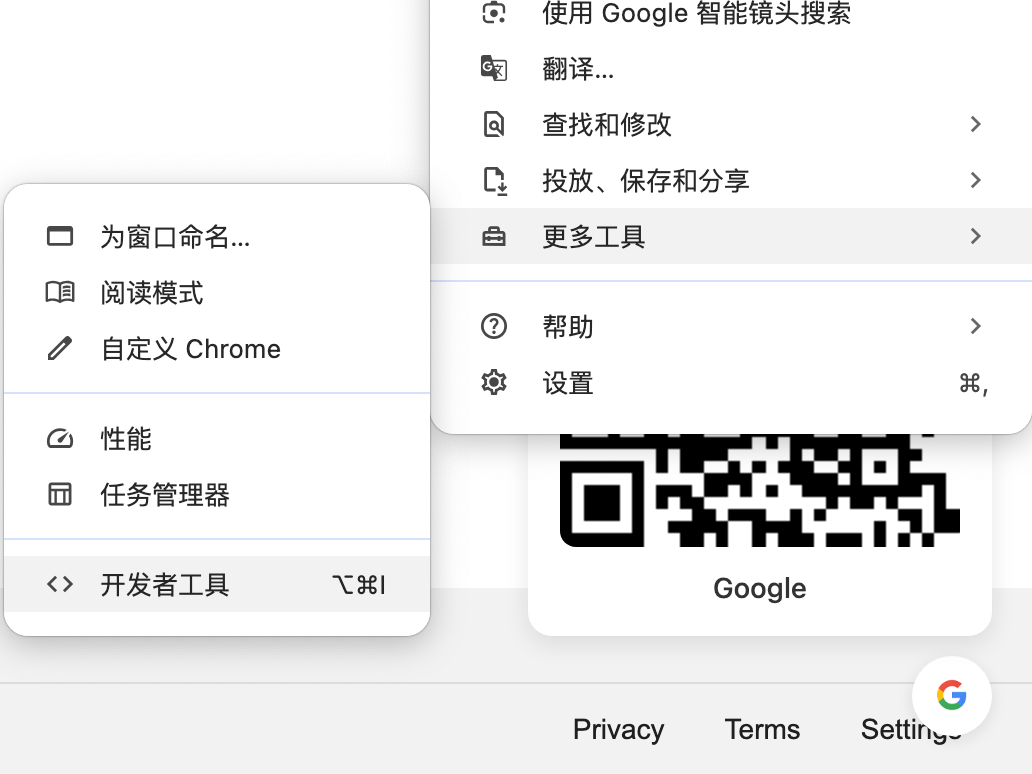
Task: Choose 为窗口命名... menu item
Action: click(x=175, y=237)
